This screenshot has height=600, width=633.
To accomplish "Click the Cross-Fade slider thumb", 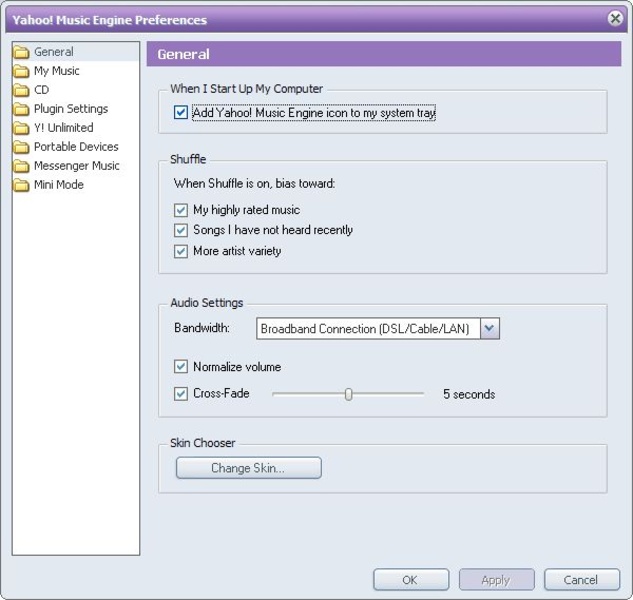I will pyautogui.click(x=348, y=394).
